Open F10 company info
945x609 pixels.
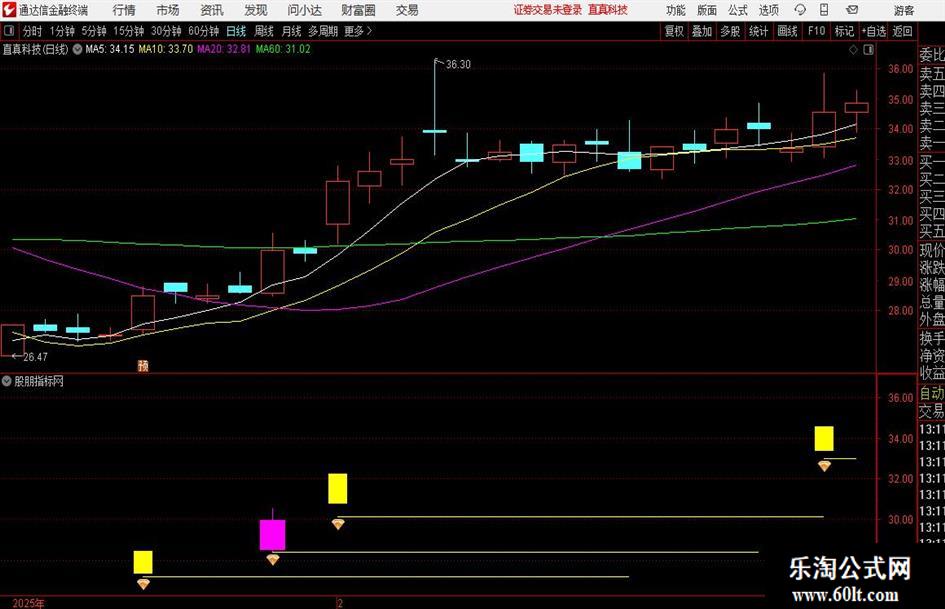tap(816, 31)
